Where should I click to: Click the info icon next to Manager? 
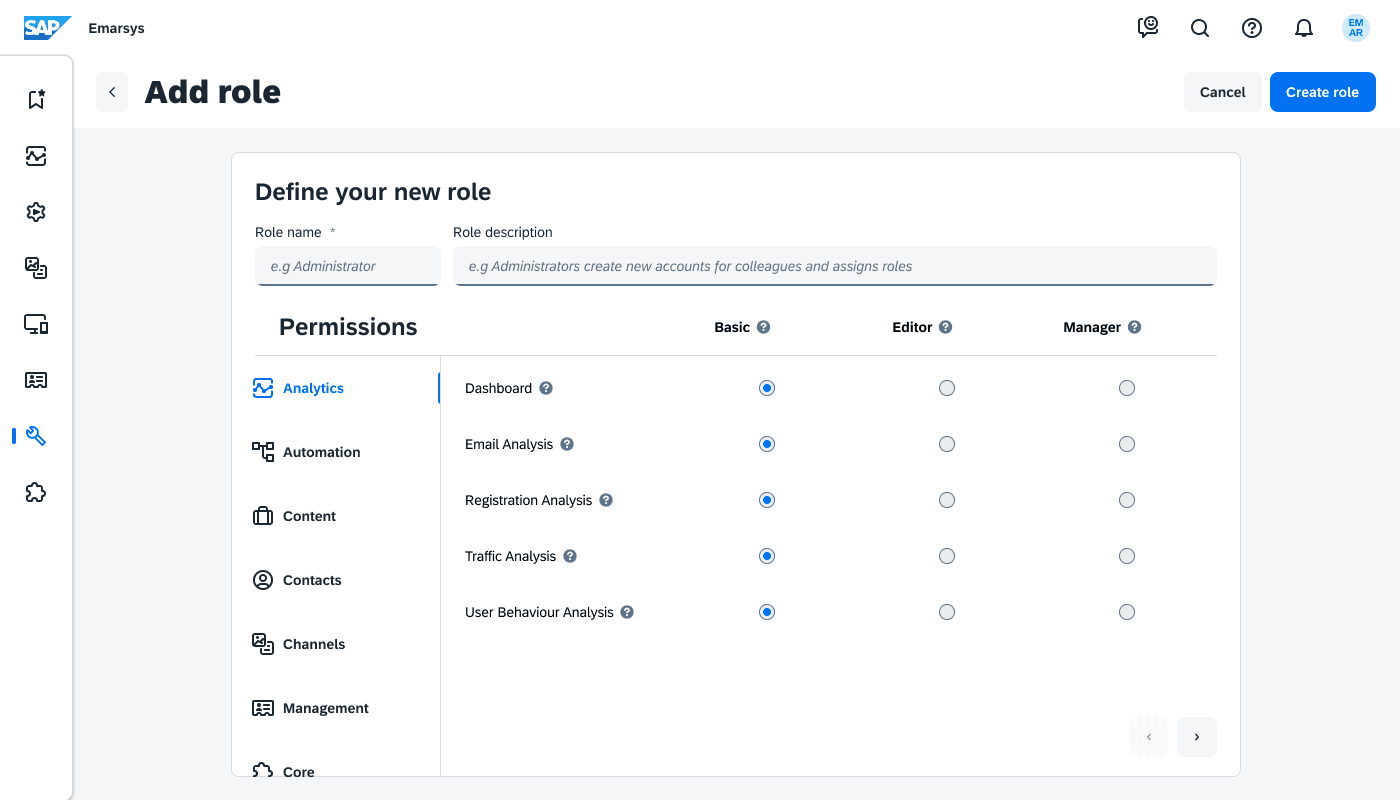point(1134,327)
